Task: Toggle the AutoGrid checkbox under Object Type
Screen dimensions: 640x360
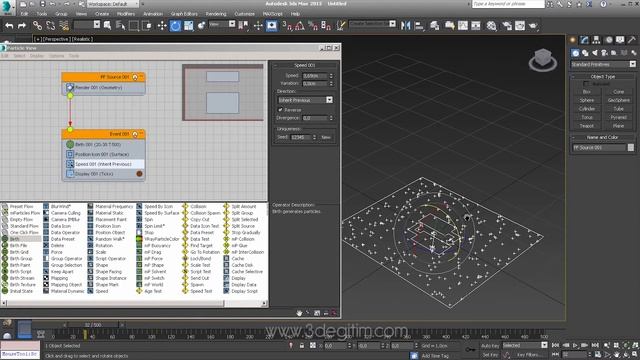Action: [586, 84]
